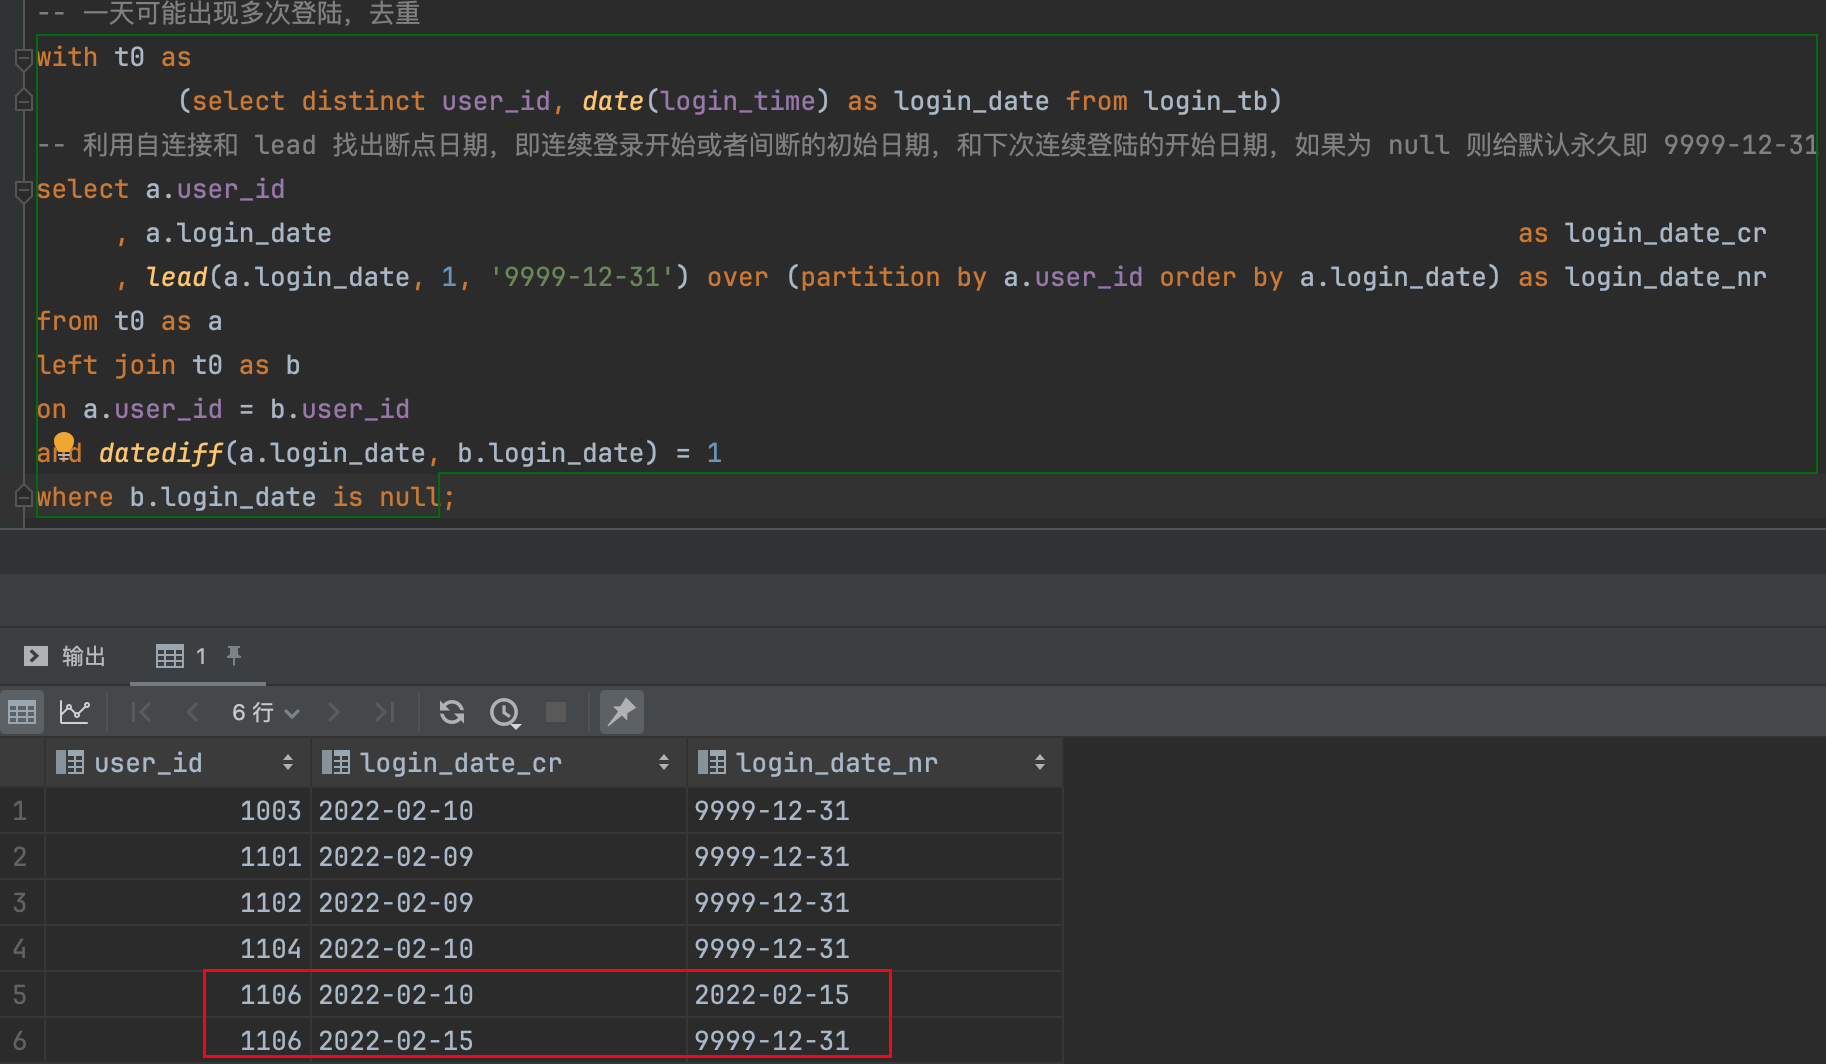
Task: Go to previous page of results
Action: coord(193,712)
